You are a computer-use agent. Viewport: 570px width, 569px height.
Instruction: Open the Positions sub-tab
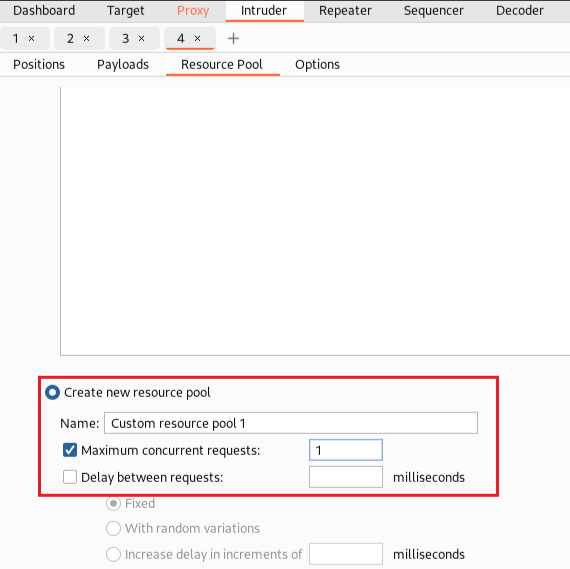coord(39,65)
